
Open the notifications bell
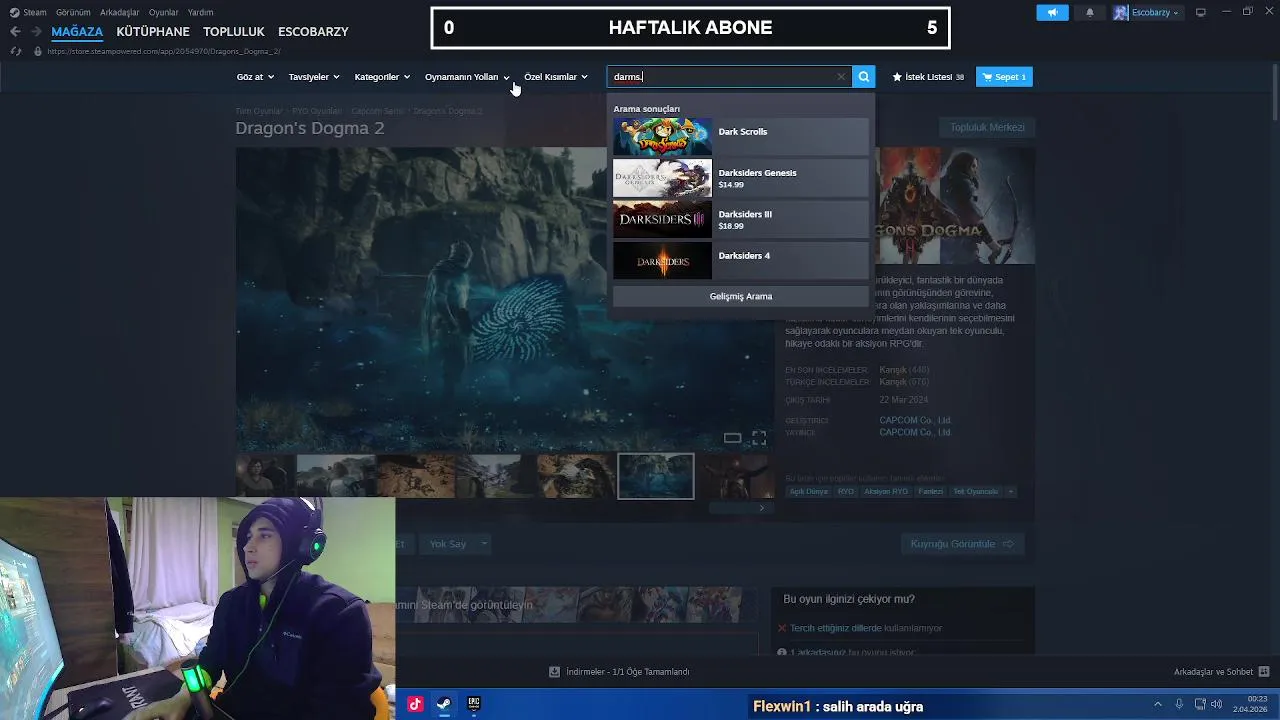[1090, 12]
